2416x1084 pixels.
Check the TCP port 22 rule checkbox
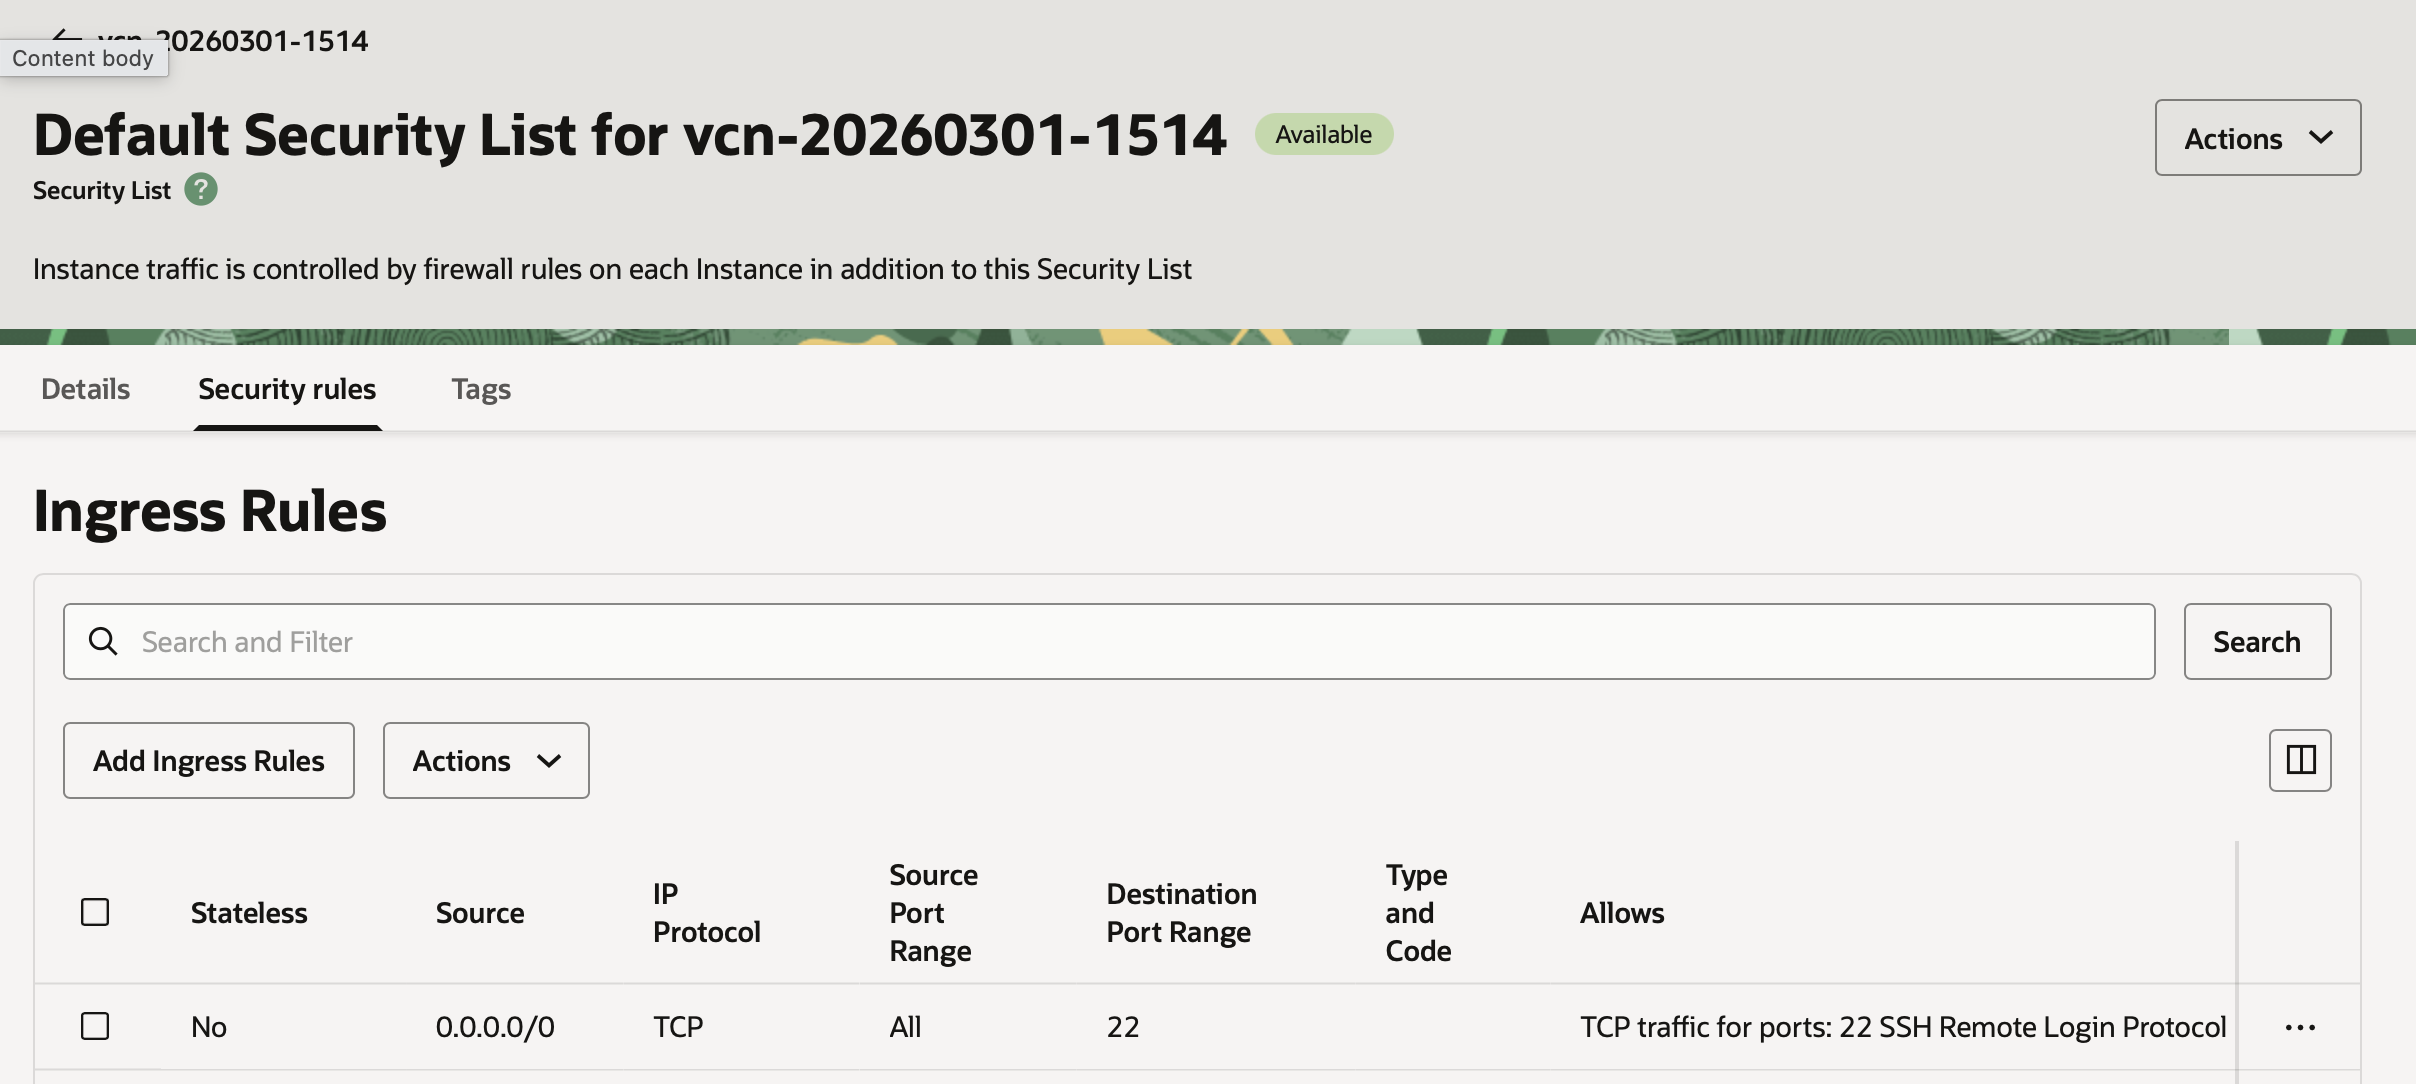[x=95, y=1026]
